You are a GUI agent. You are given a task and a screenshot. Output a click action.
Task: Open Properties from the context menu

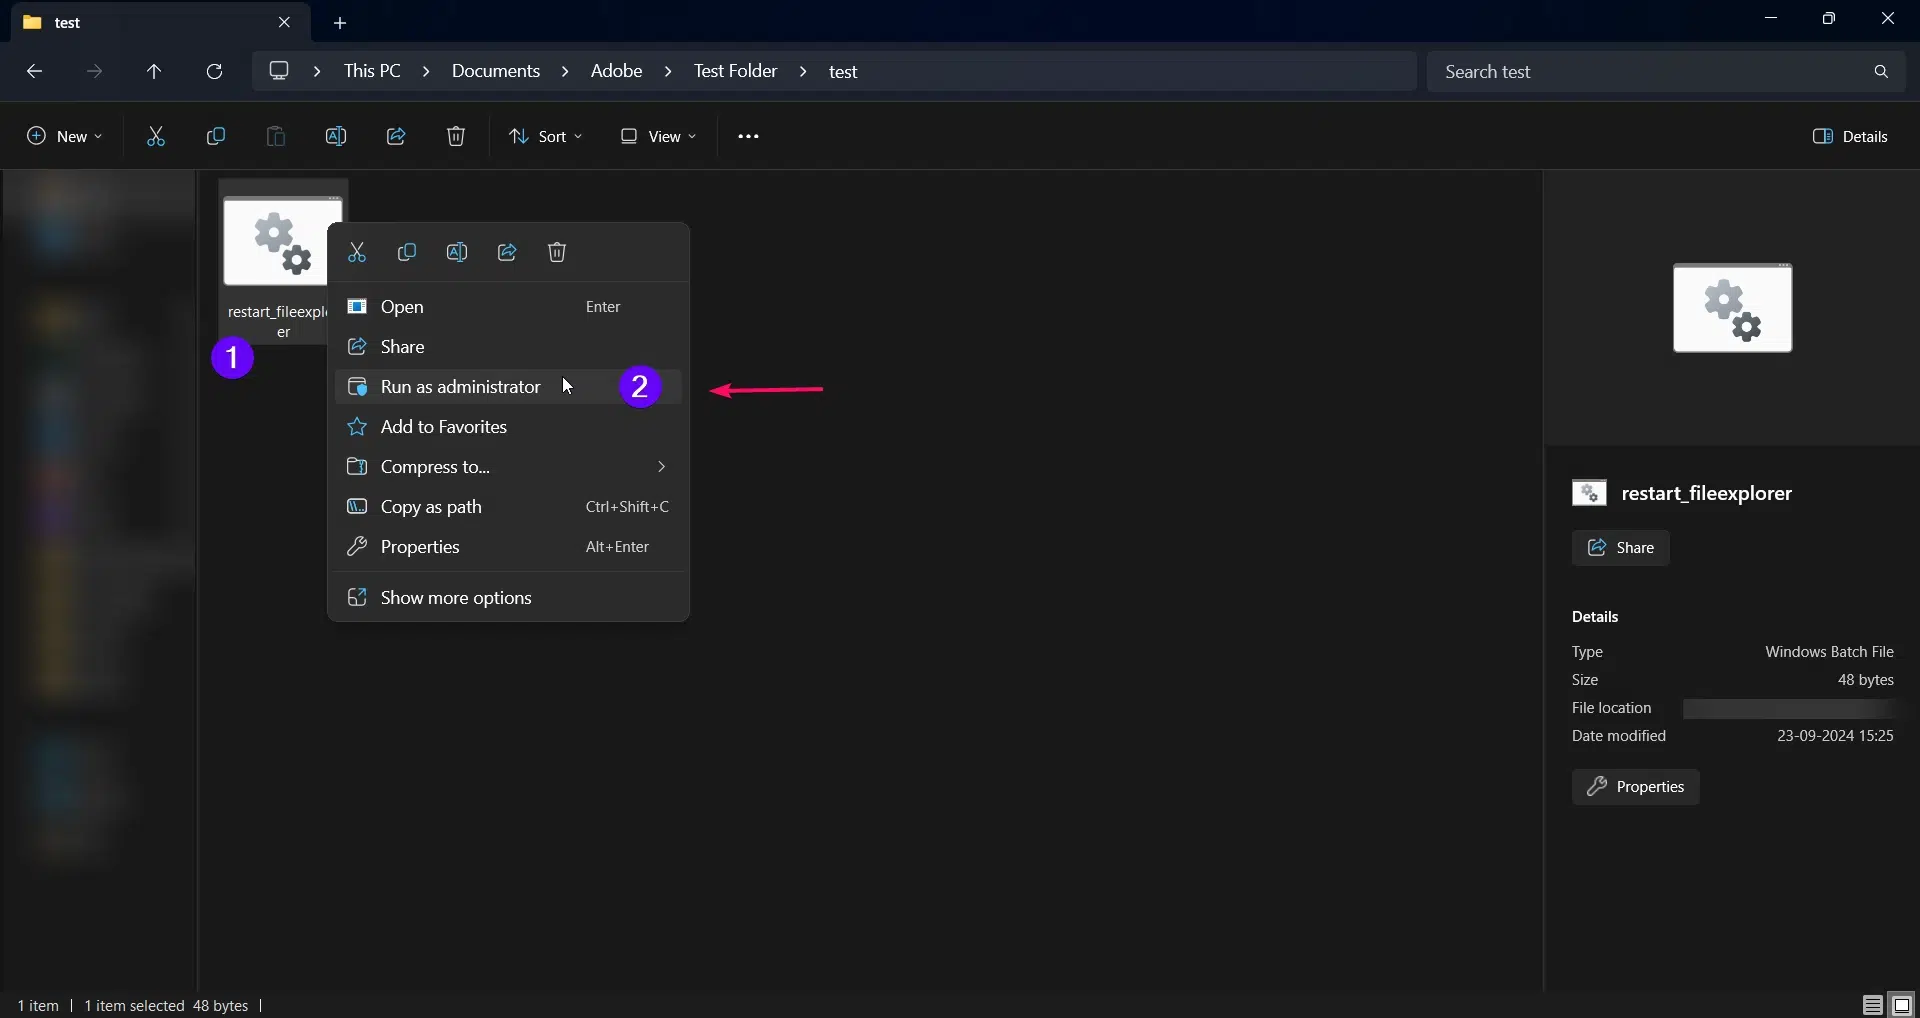[x=508, y=547]
